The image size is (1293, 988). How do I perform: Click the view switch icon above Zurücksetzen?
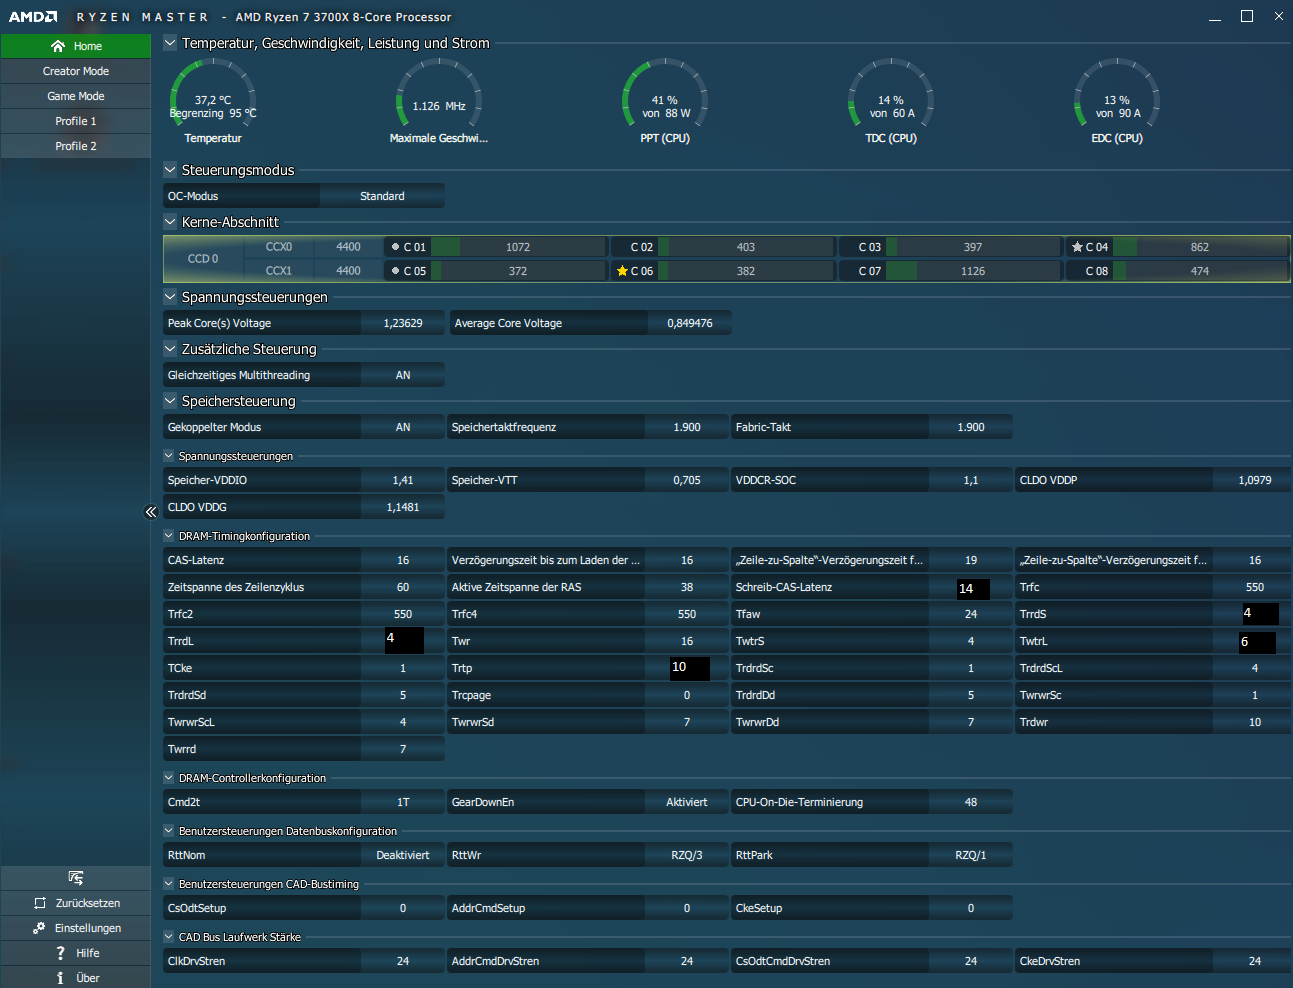point(76,878)
